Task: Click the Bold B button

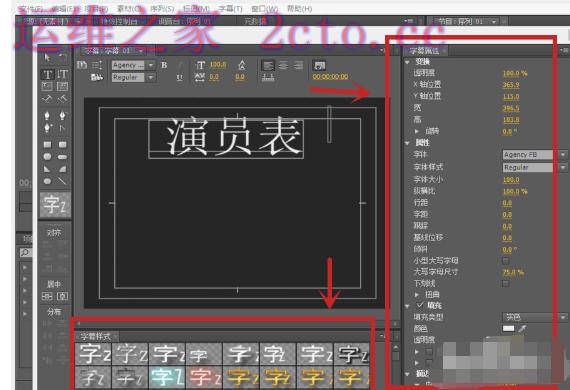Action: click(164, 65)
